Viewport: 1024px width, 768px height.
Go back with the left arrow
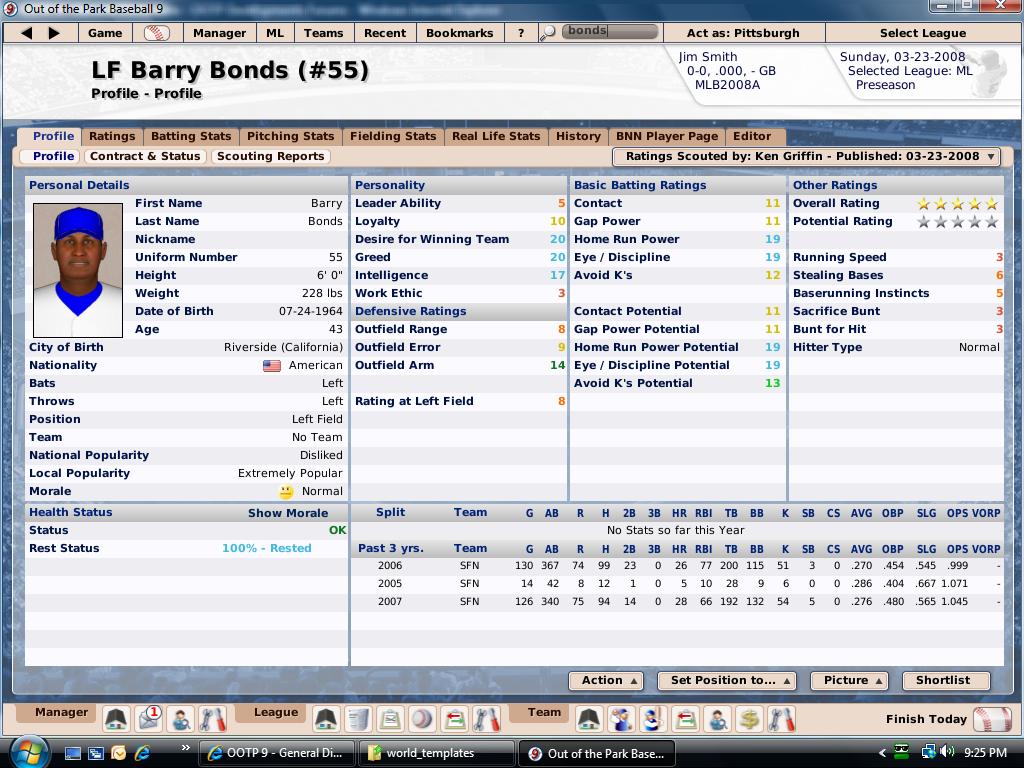tap(26, 33)
